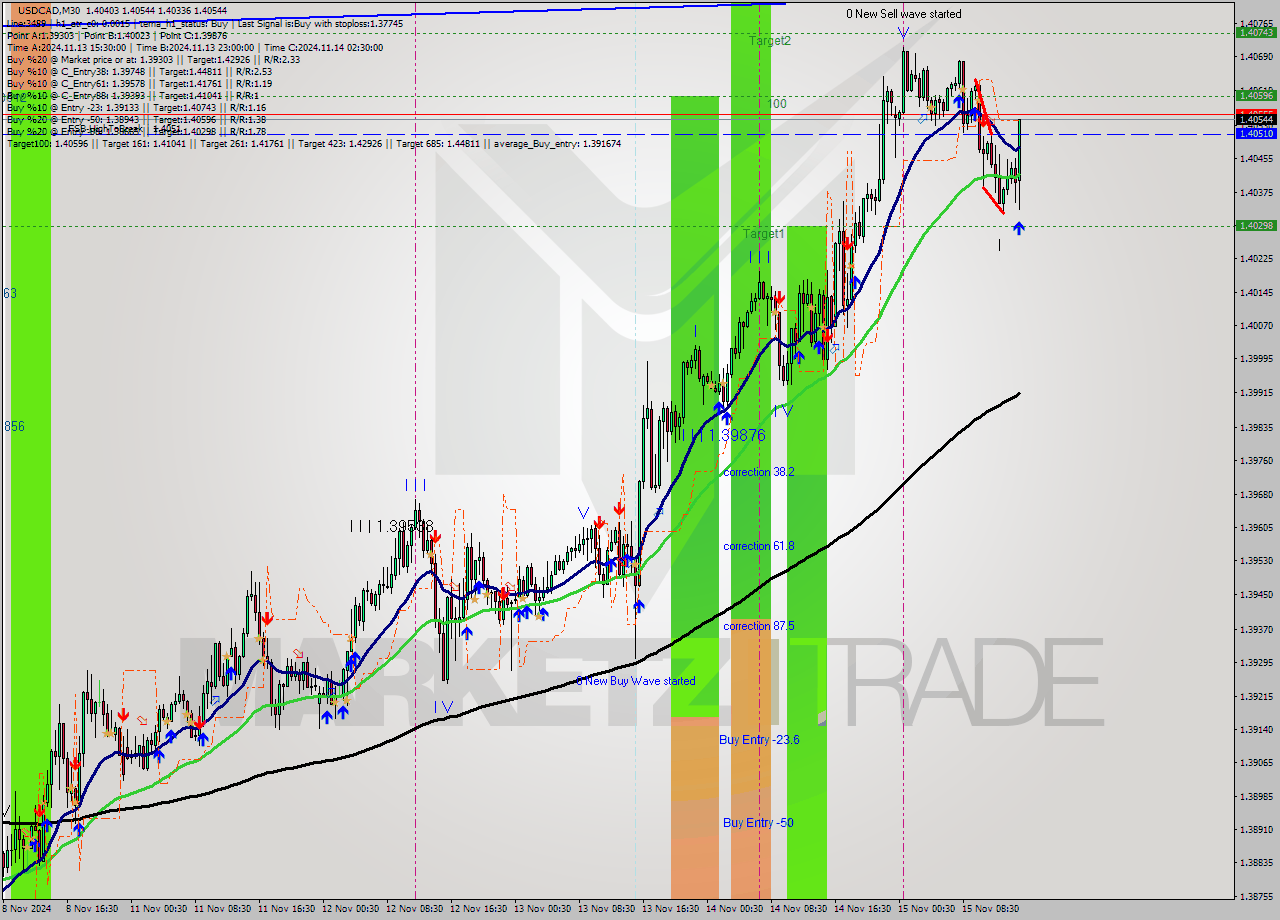Click the 1.39915 price axis value
This screenshot has width=1280, height=920.
[1255, 392]
